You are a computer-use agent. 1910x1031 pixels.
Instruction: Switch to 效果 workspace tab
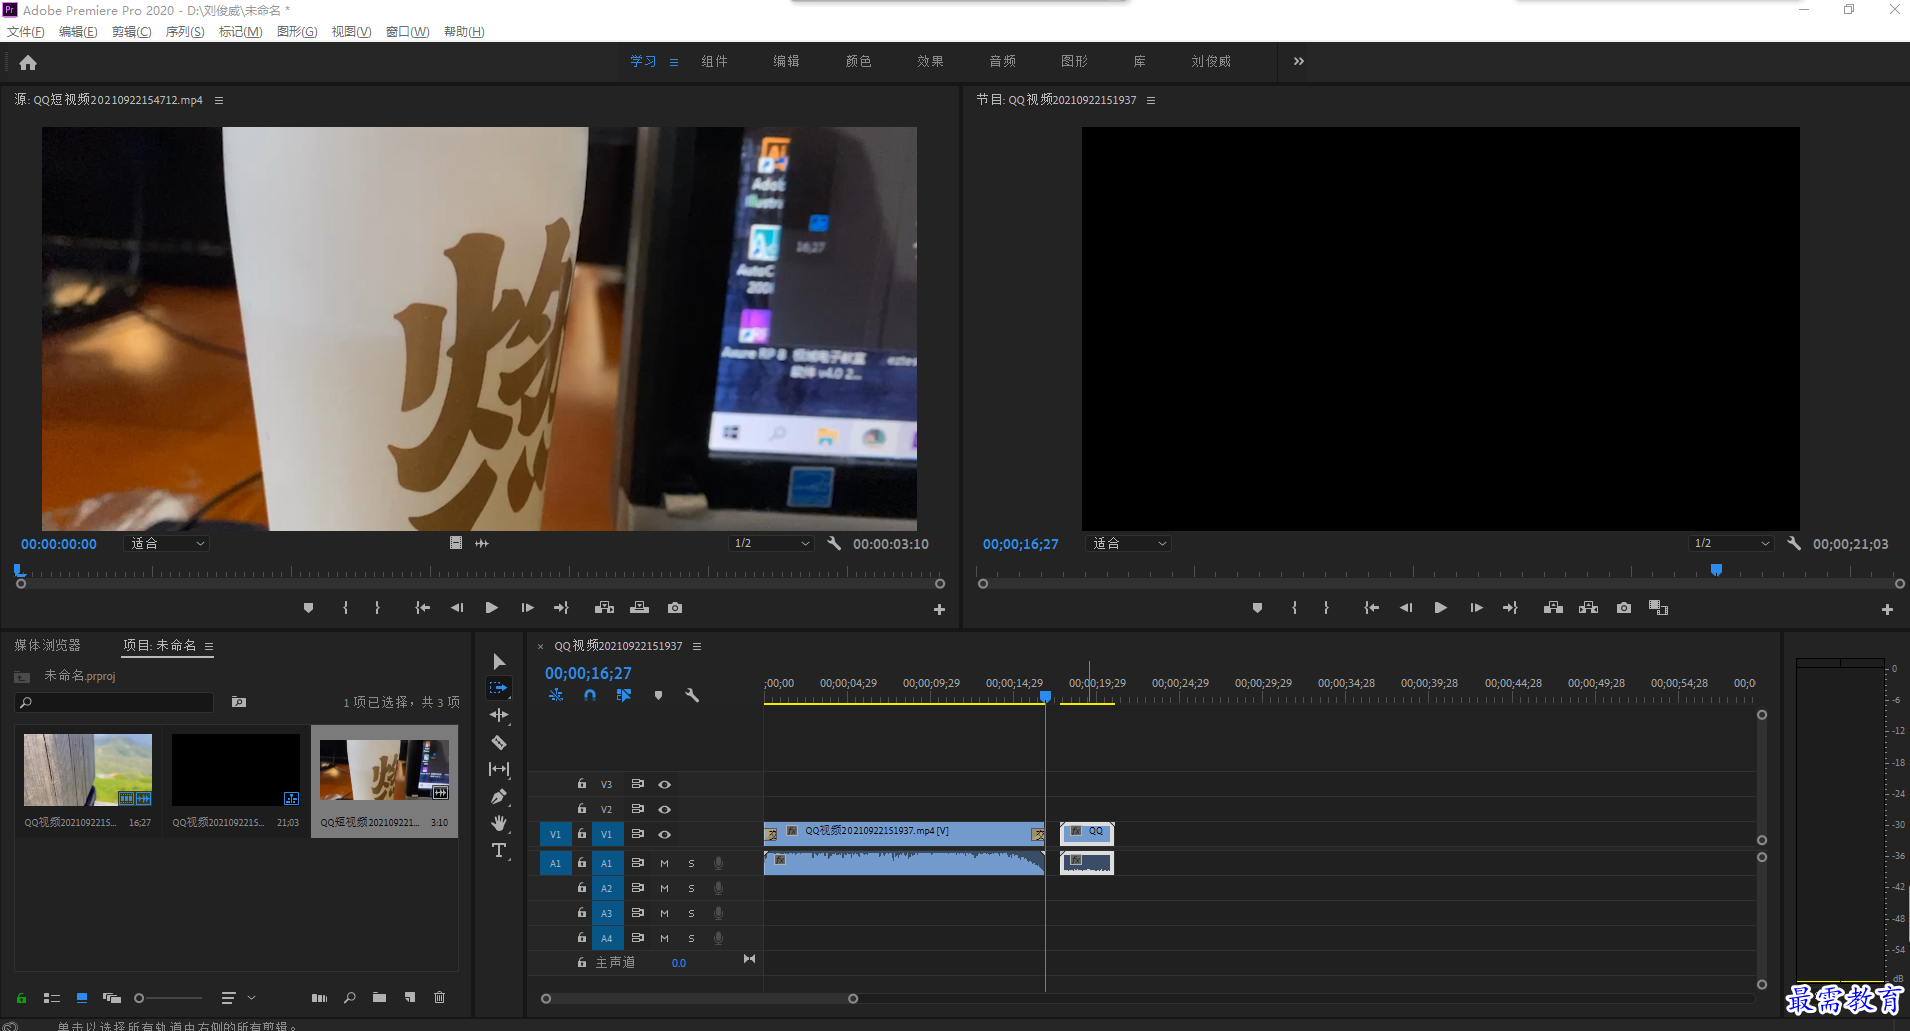930,61
